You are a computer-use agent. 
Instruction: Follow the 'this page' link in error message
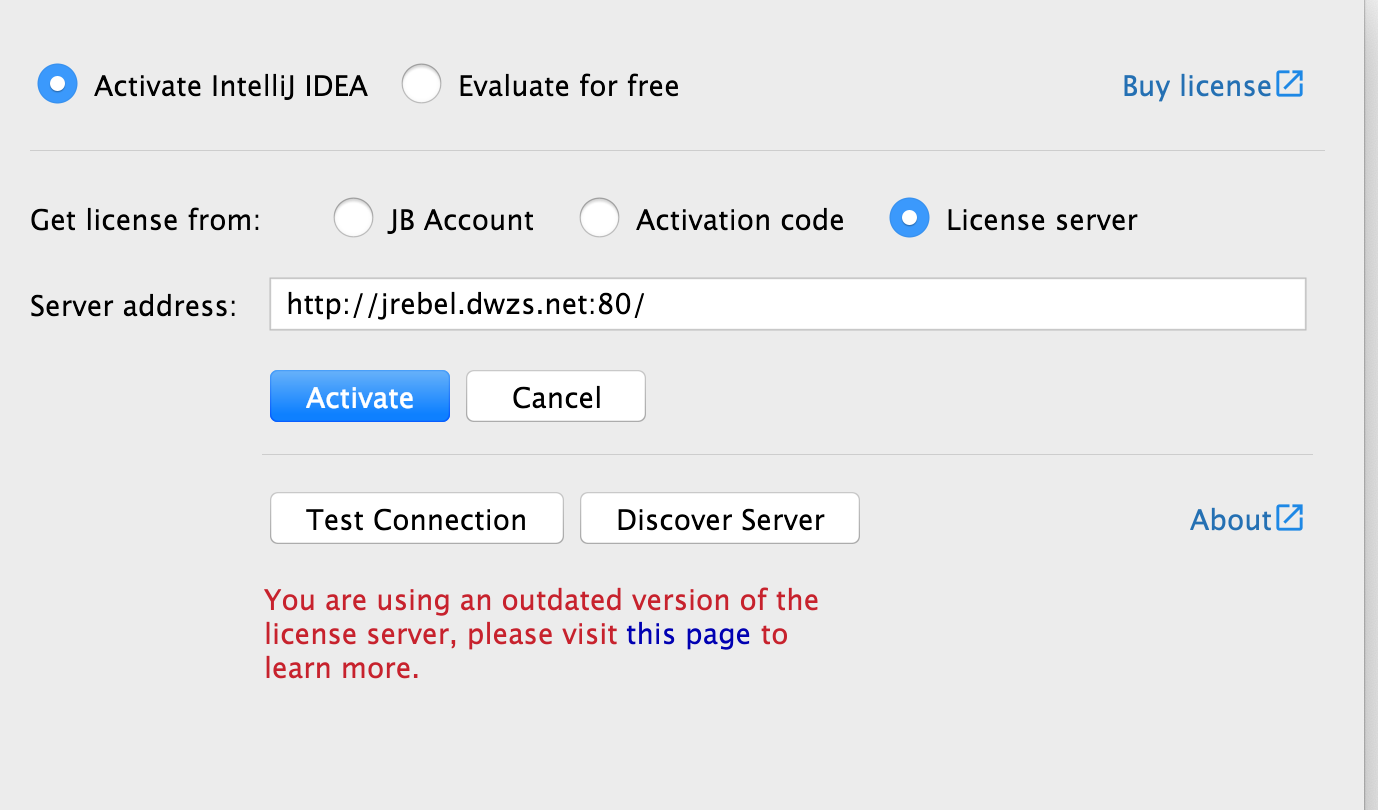(x=688, y=634)
